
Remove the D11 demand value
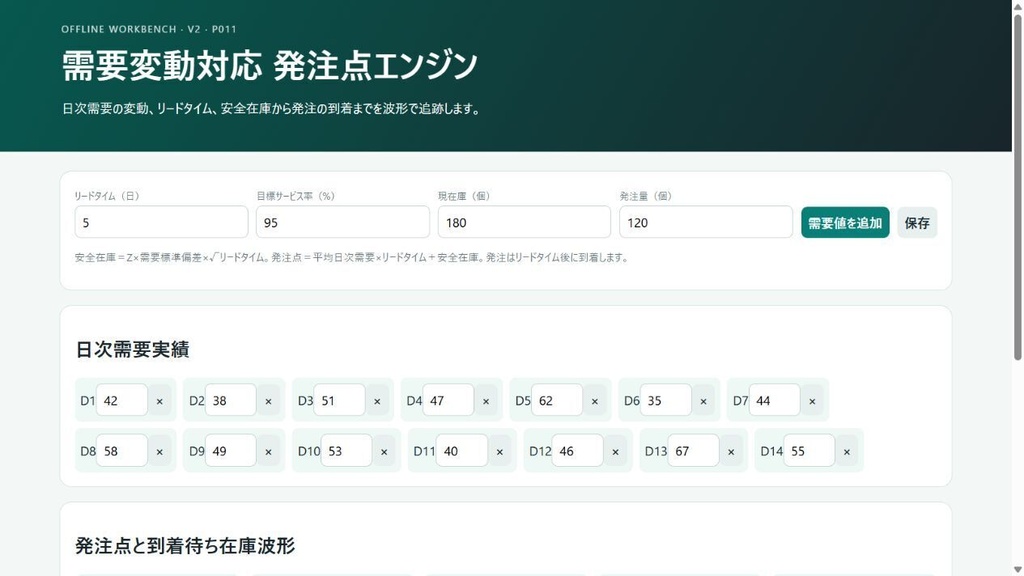pyautogui.click(x=500, y=451)
